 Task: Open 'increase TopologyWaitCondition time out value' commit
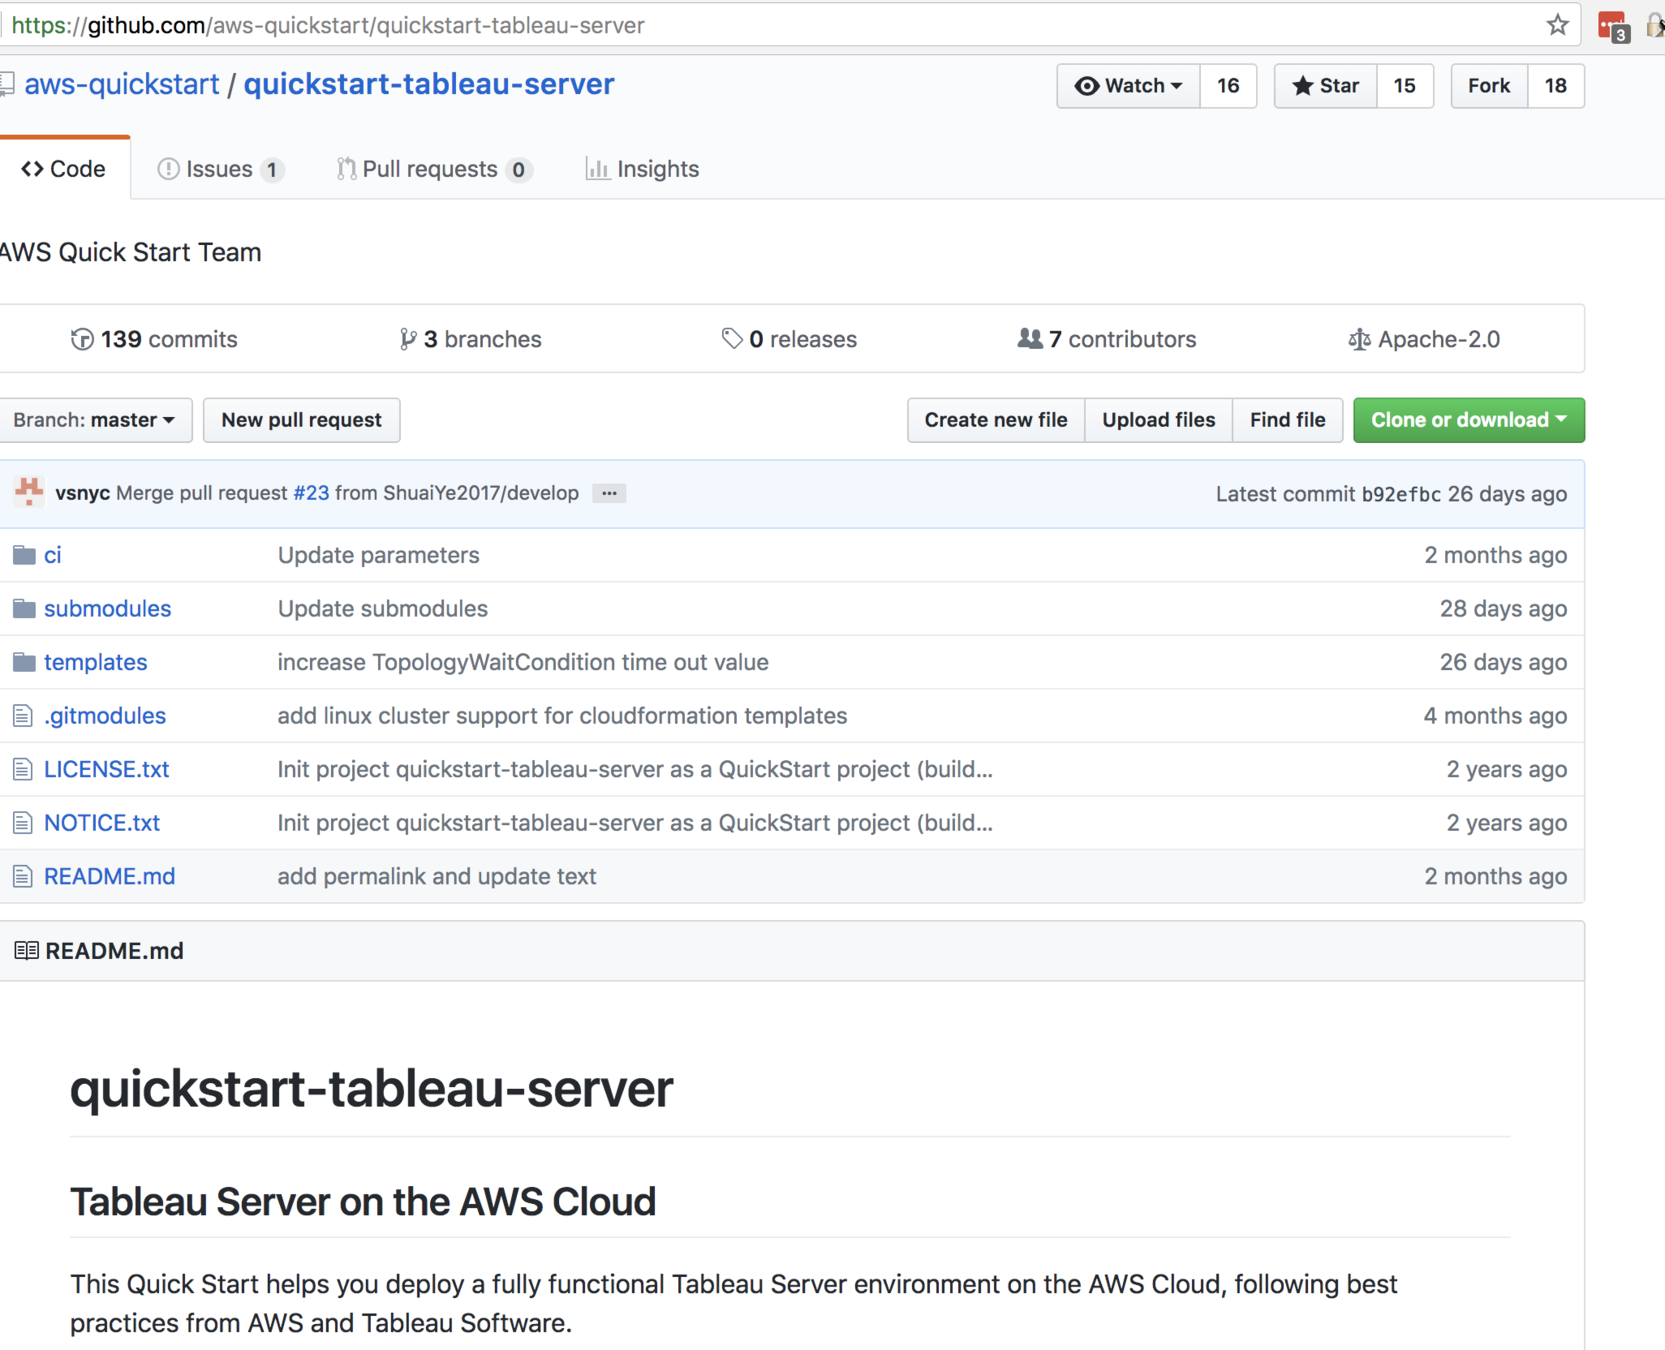tap(523, 662)
